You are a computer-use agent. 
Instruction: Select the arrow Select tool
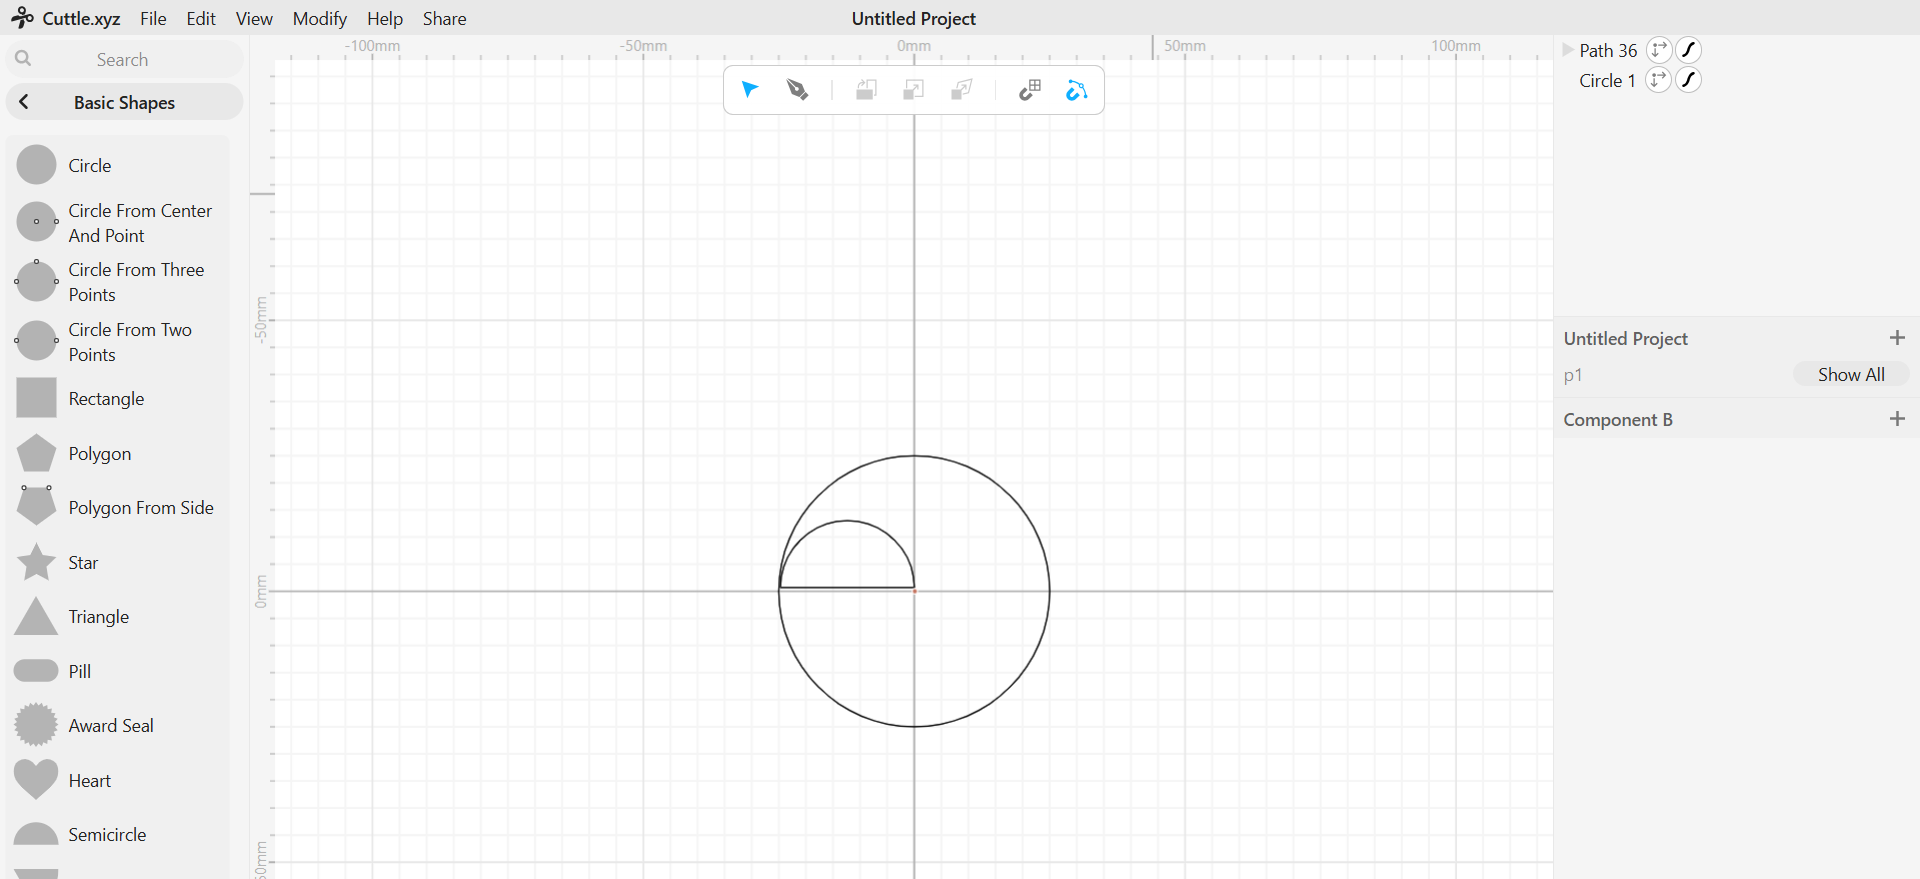tap(750, 90)
